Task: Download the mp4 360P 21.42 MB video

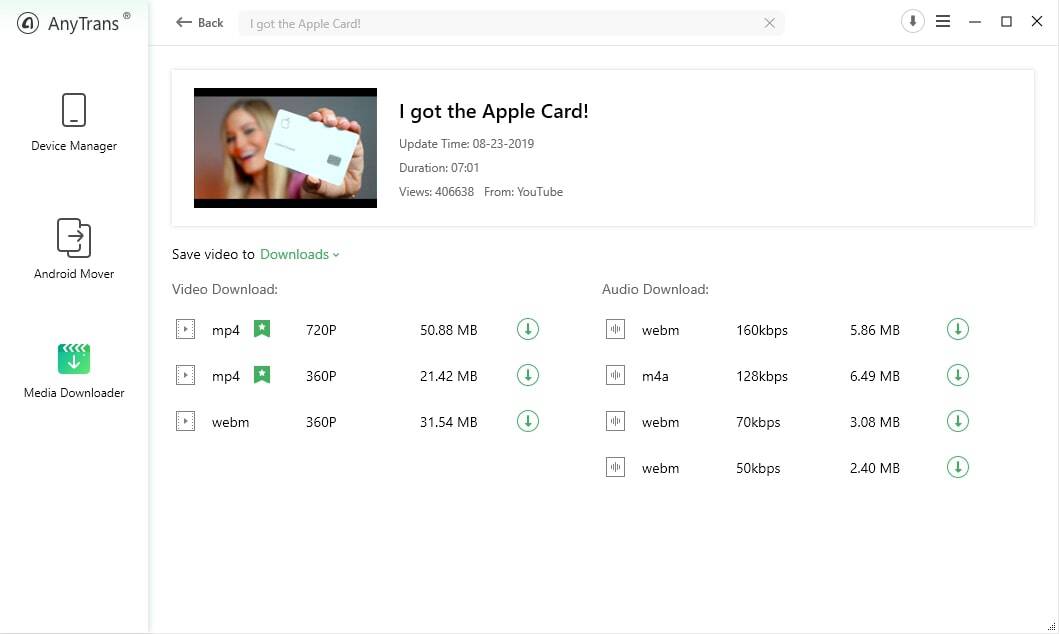Action: click(x=527, y=375)
